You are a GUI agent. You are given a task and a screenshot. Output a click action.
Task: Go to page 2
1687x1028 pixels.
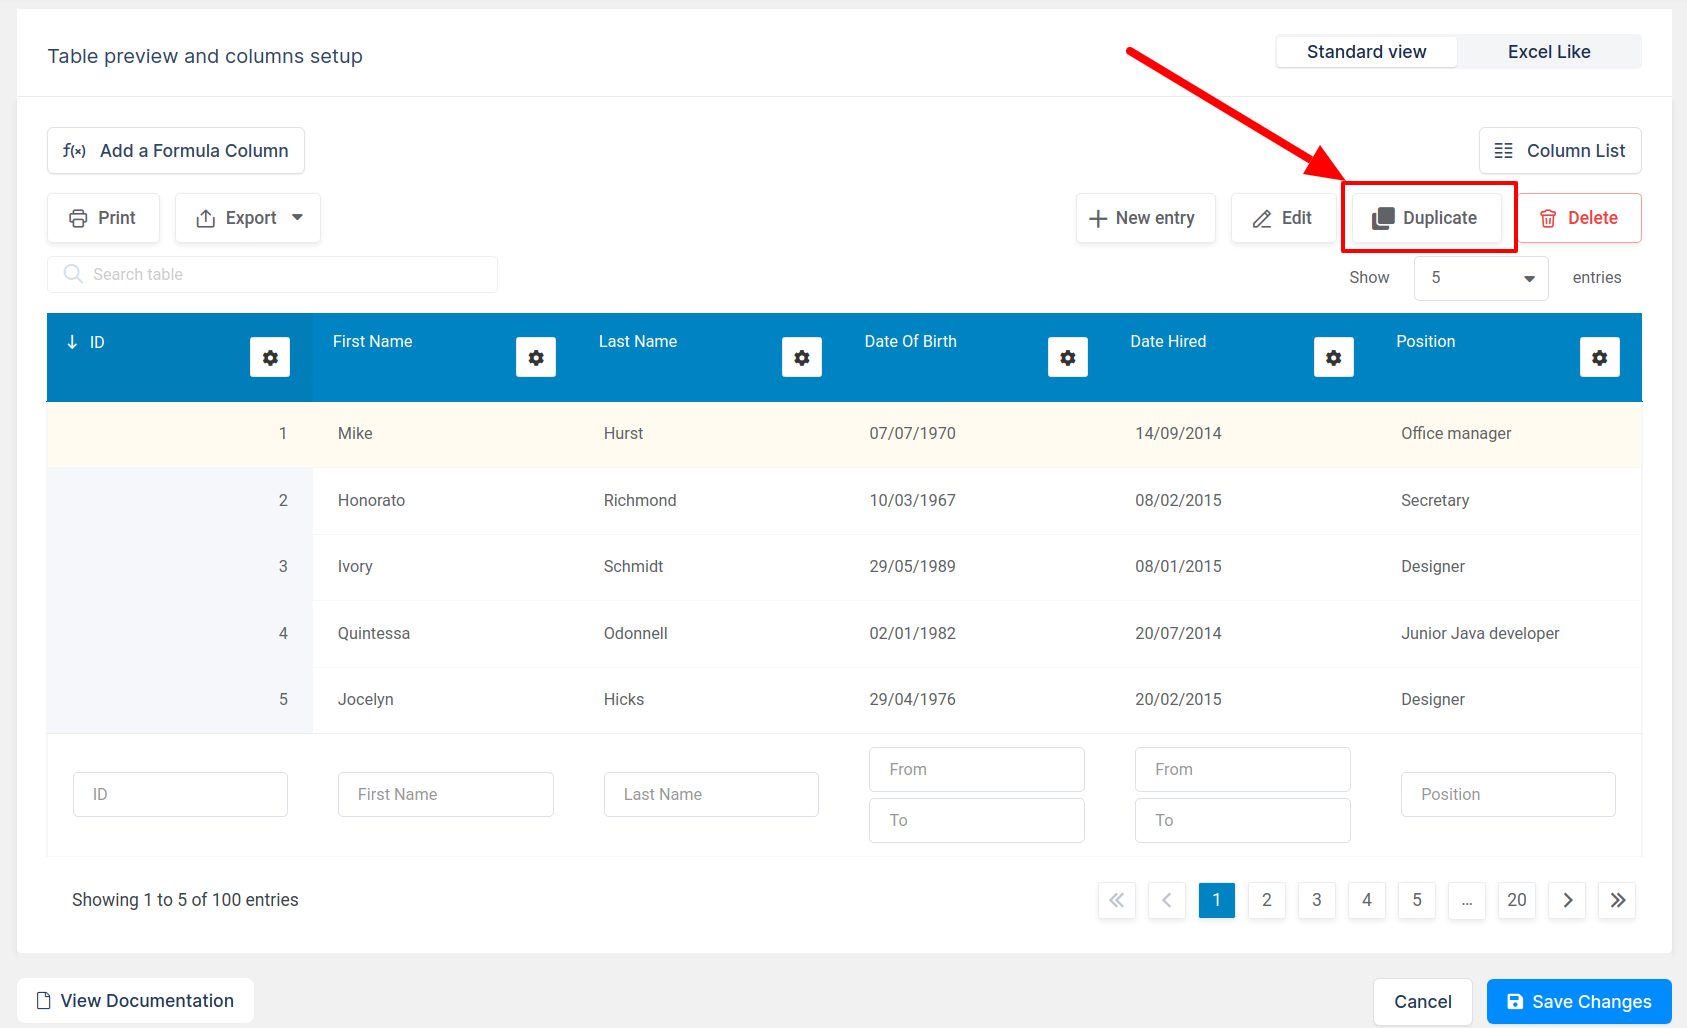[x=1267, y=900]
